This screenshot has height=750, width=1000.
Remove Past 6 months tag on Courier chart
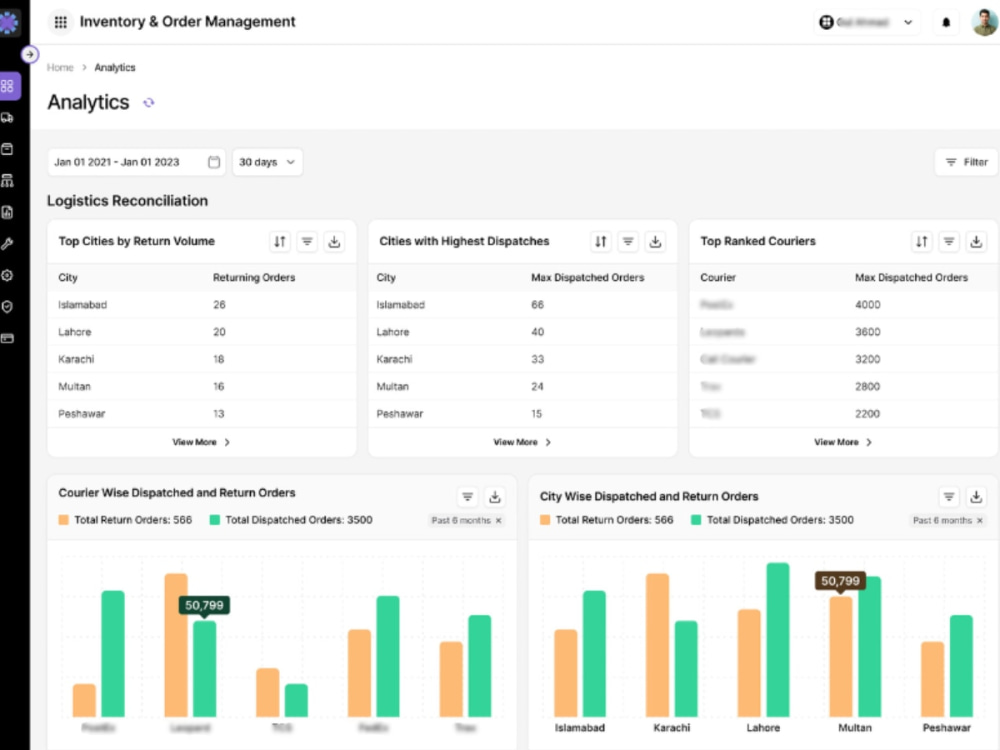(x=499, y=520)
